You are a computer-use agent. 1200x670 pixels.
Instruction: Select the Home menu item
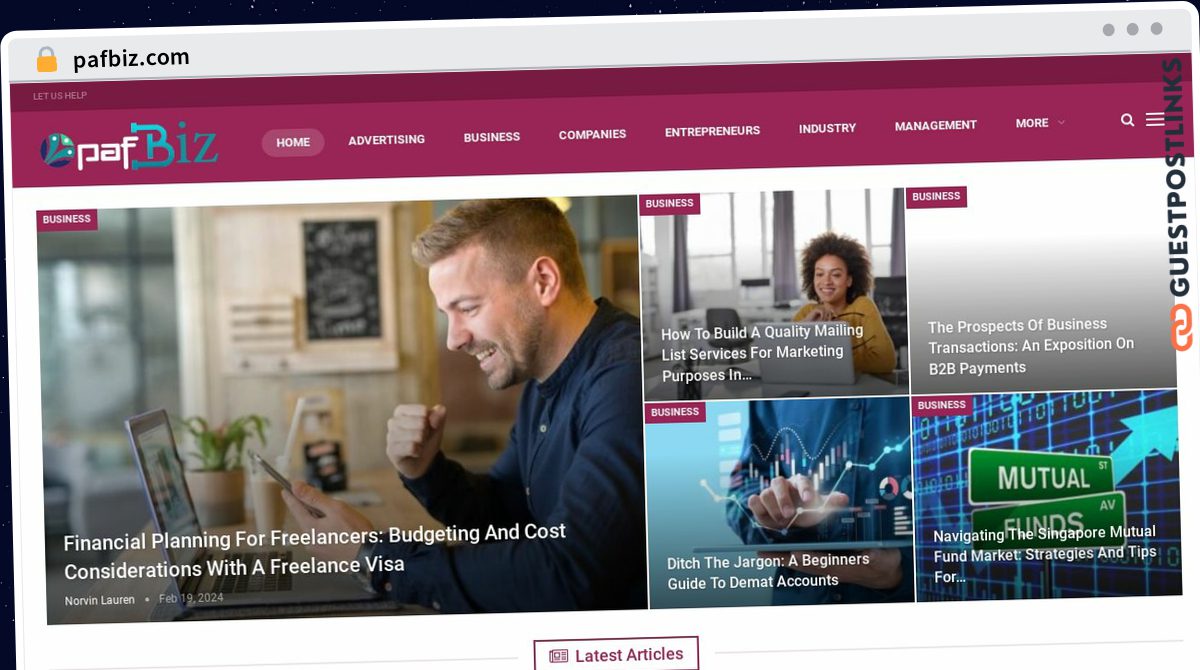click(293, 142)
